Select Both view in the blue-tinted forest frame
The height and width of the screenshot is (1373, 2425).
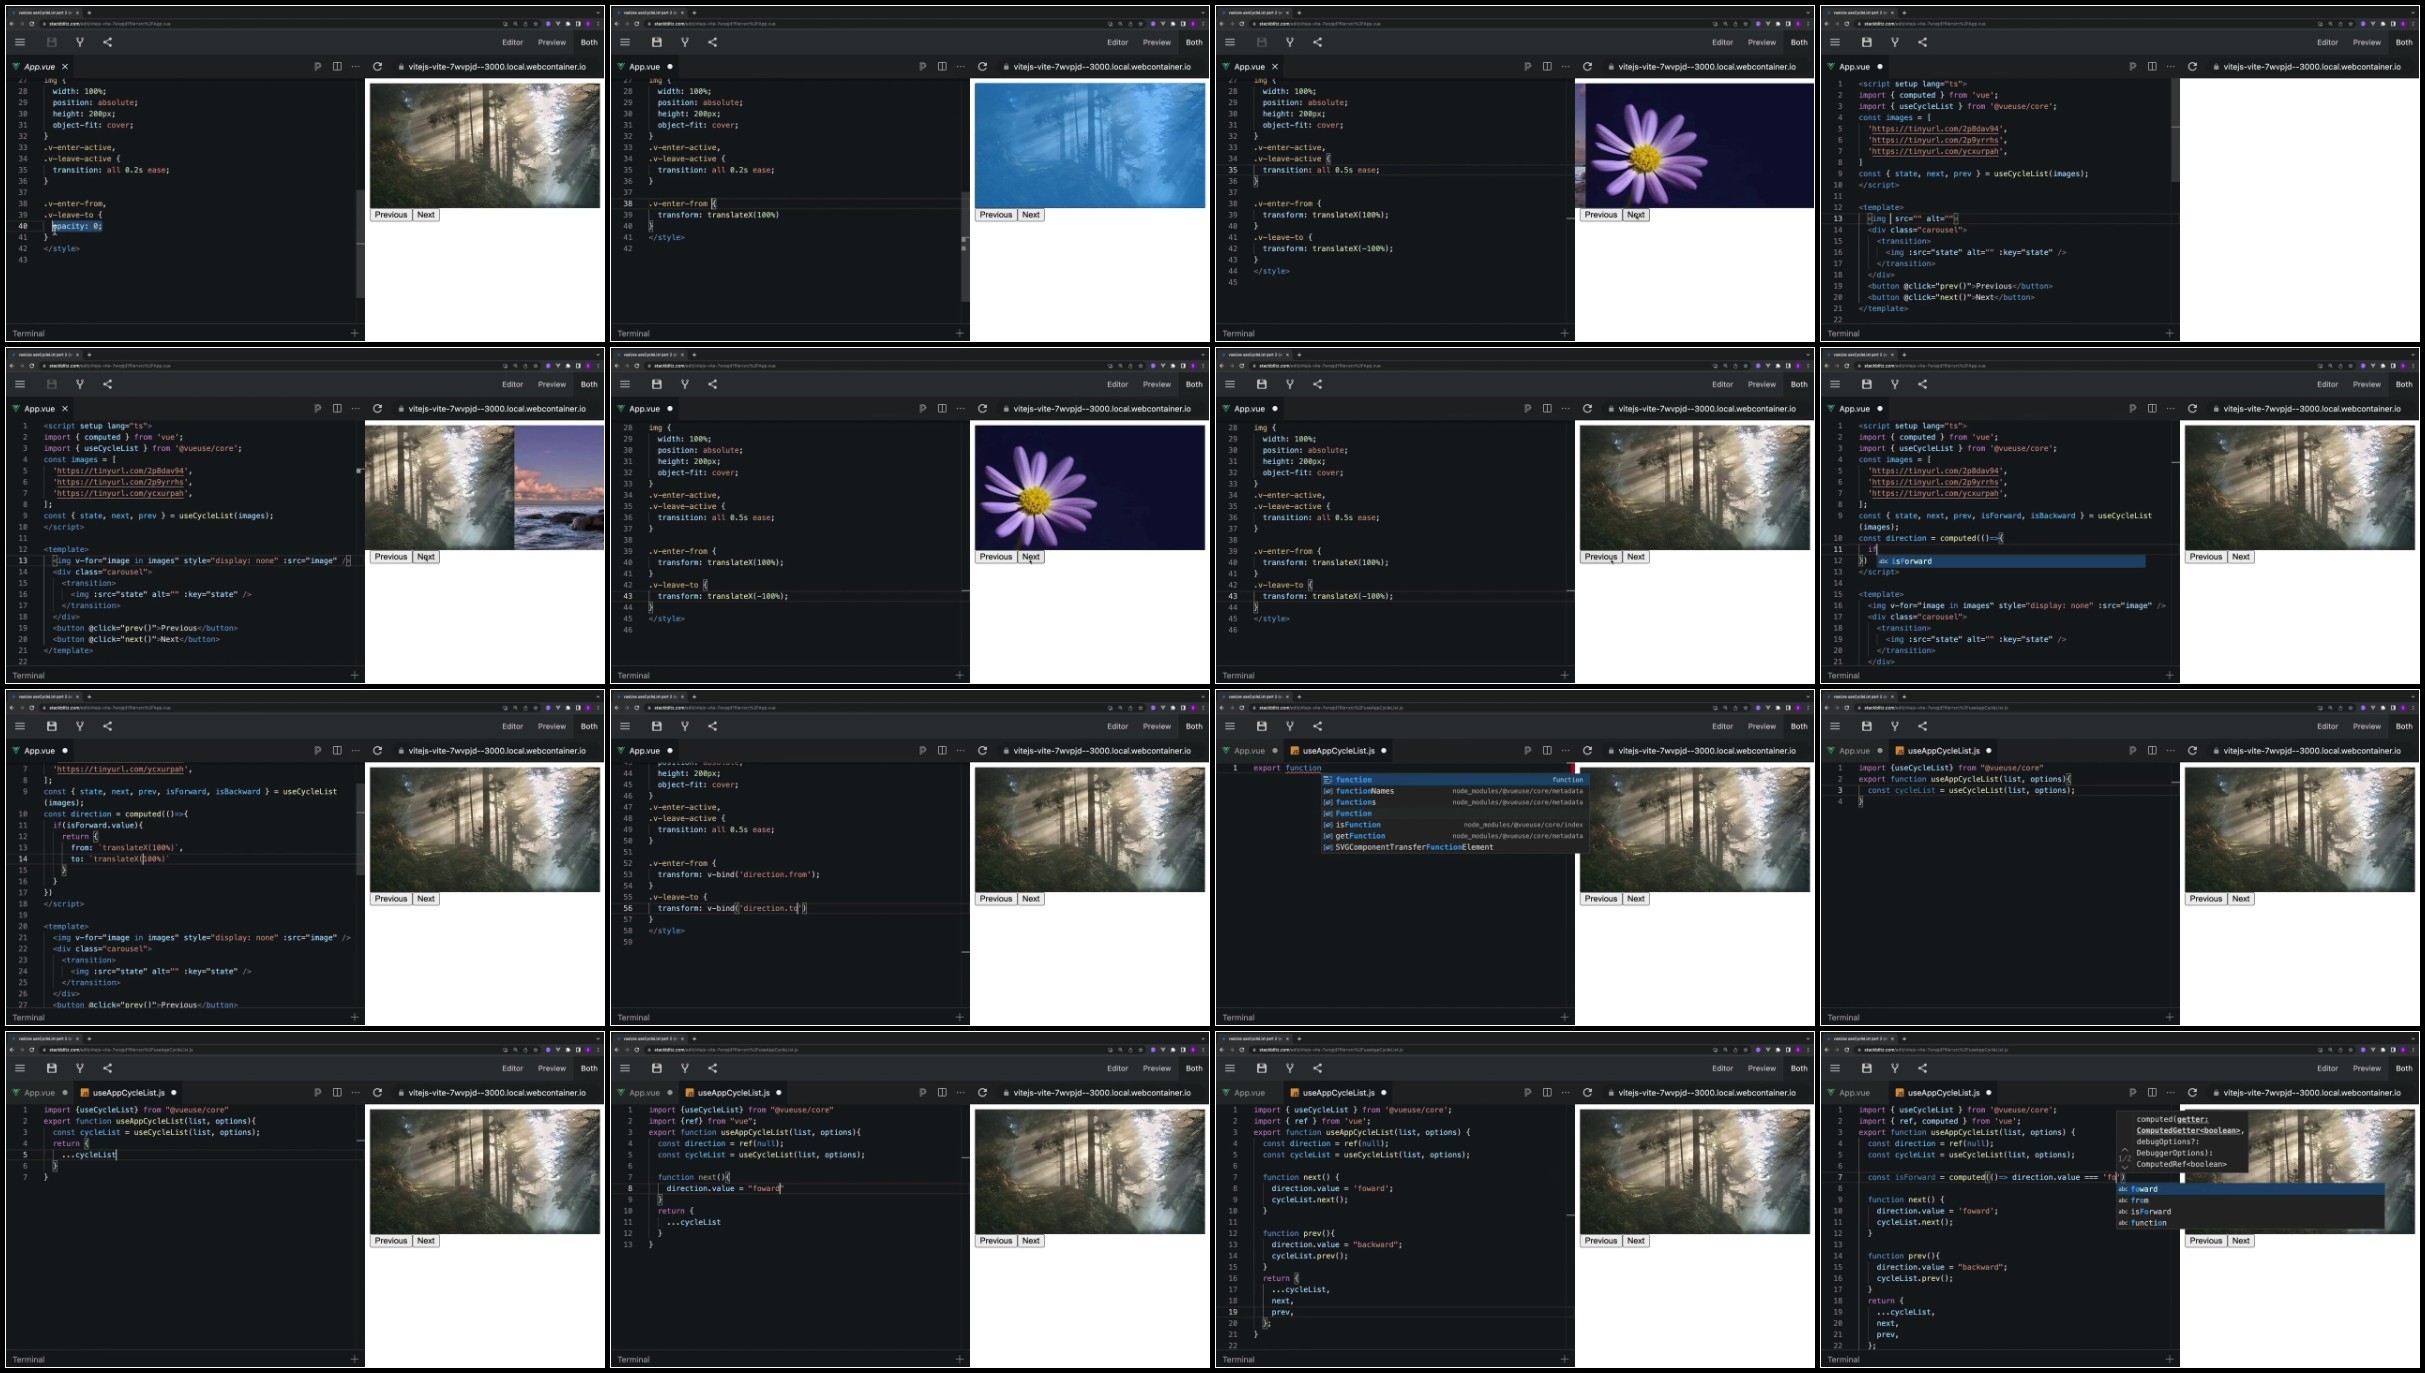pyautogui.click(x=1194, y=42)
